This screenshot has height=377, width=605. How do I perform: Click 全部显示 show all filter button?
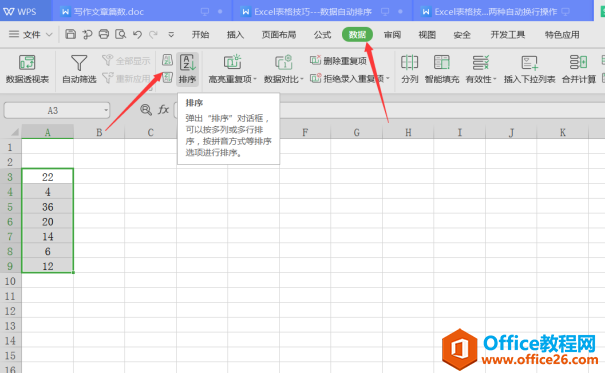click(126, 61)
